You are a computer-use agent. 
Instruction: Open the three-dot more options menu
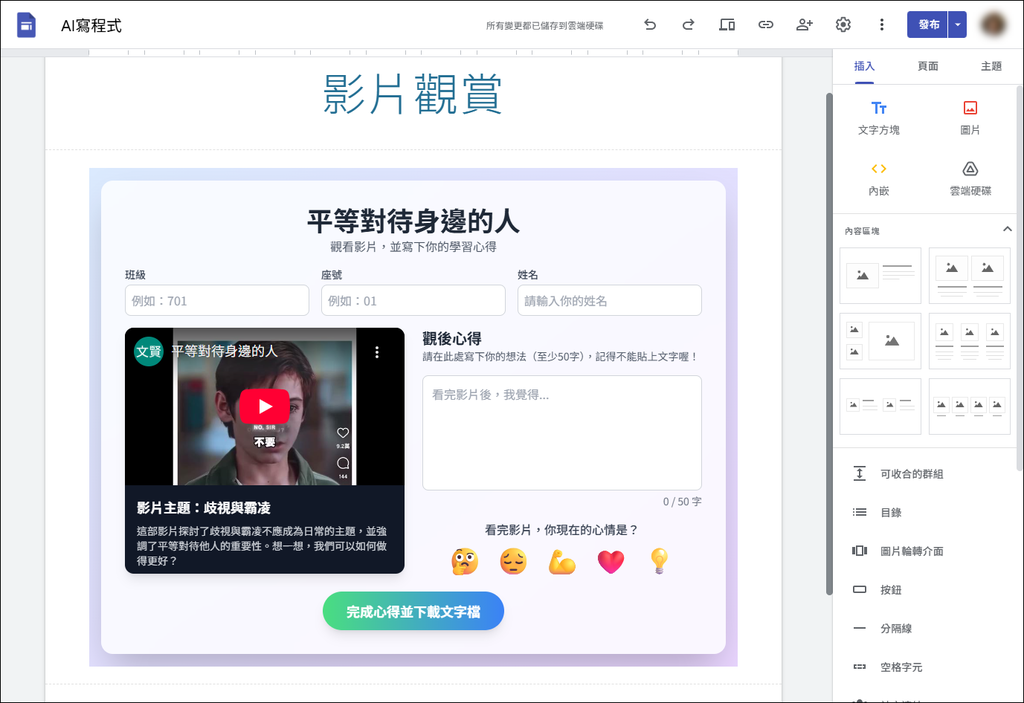(x=881, y=25)
